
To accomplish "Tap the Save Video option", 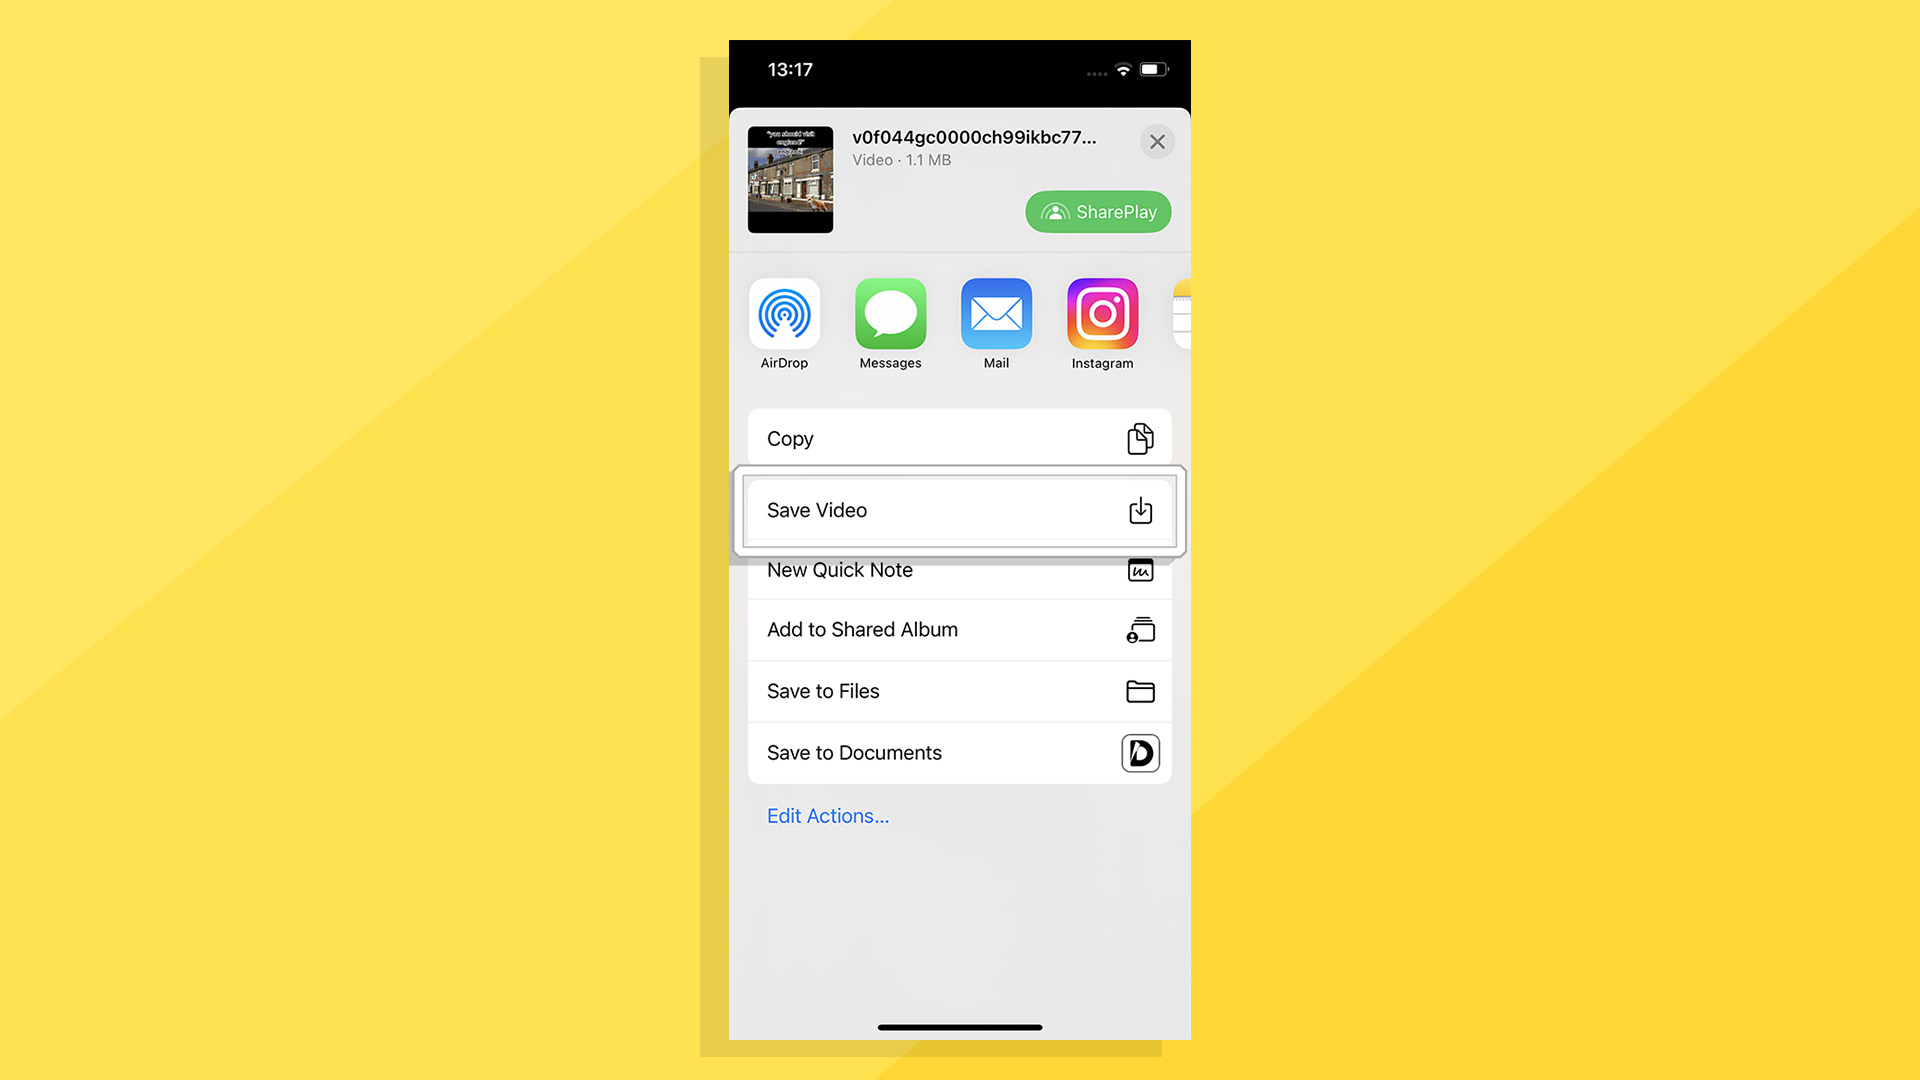I will point(959,510).
